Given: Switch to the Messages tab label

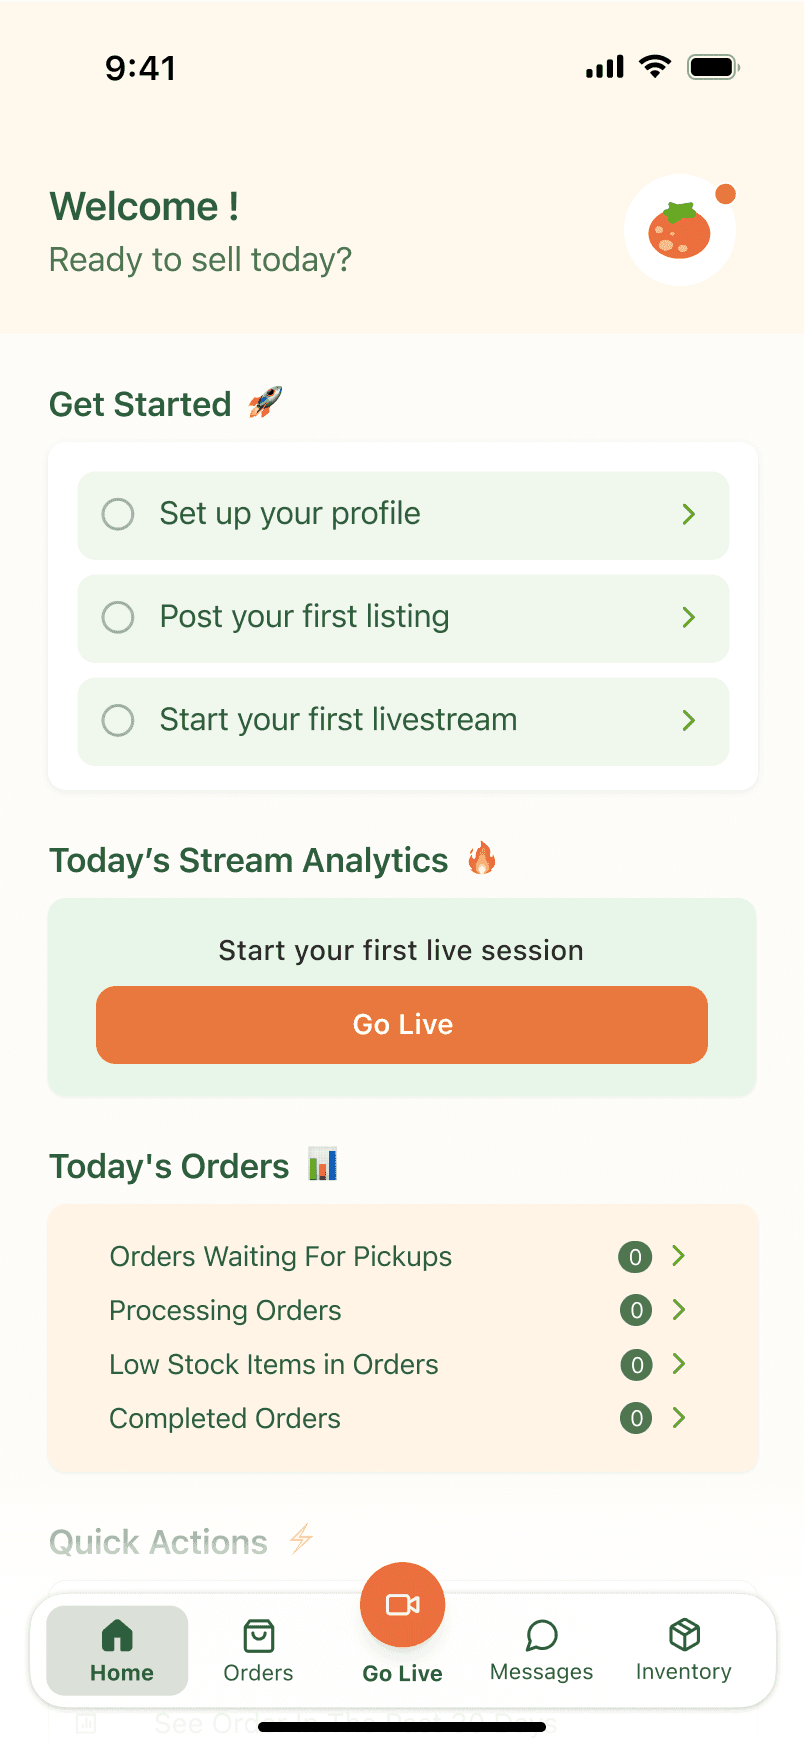Looking at the screenshot, I should (541, 1672).
